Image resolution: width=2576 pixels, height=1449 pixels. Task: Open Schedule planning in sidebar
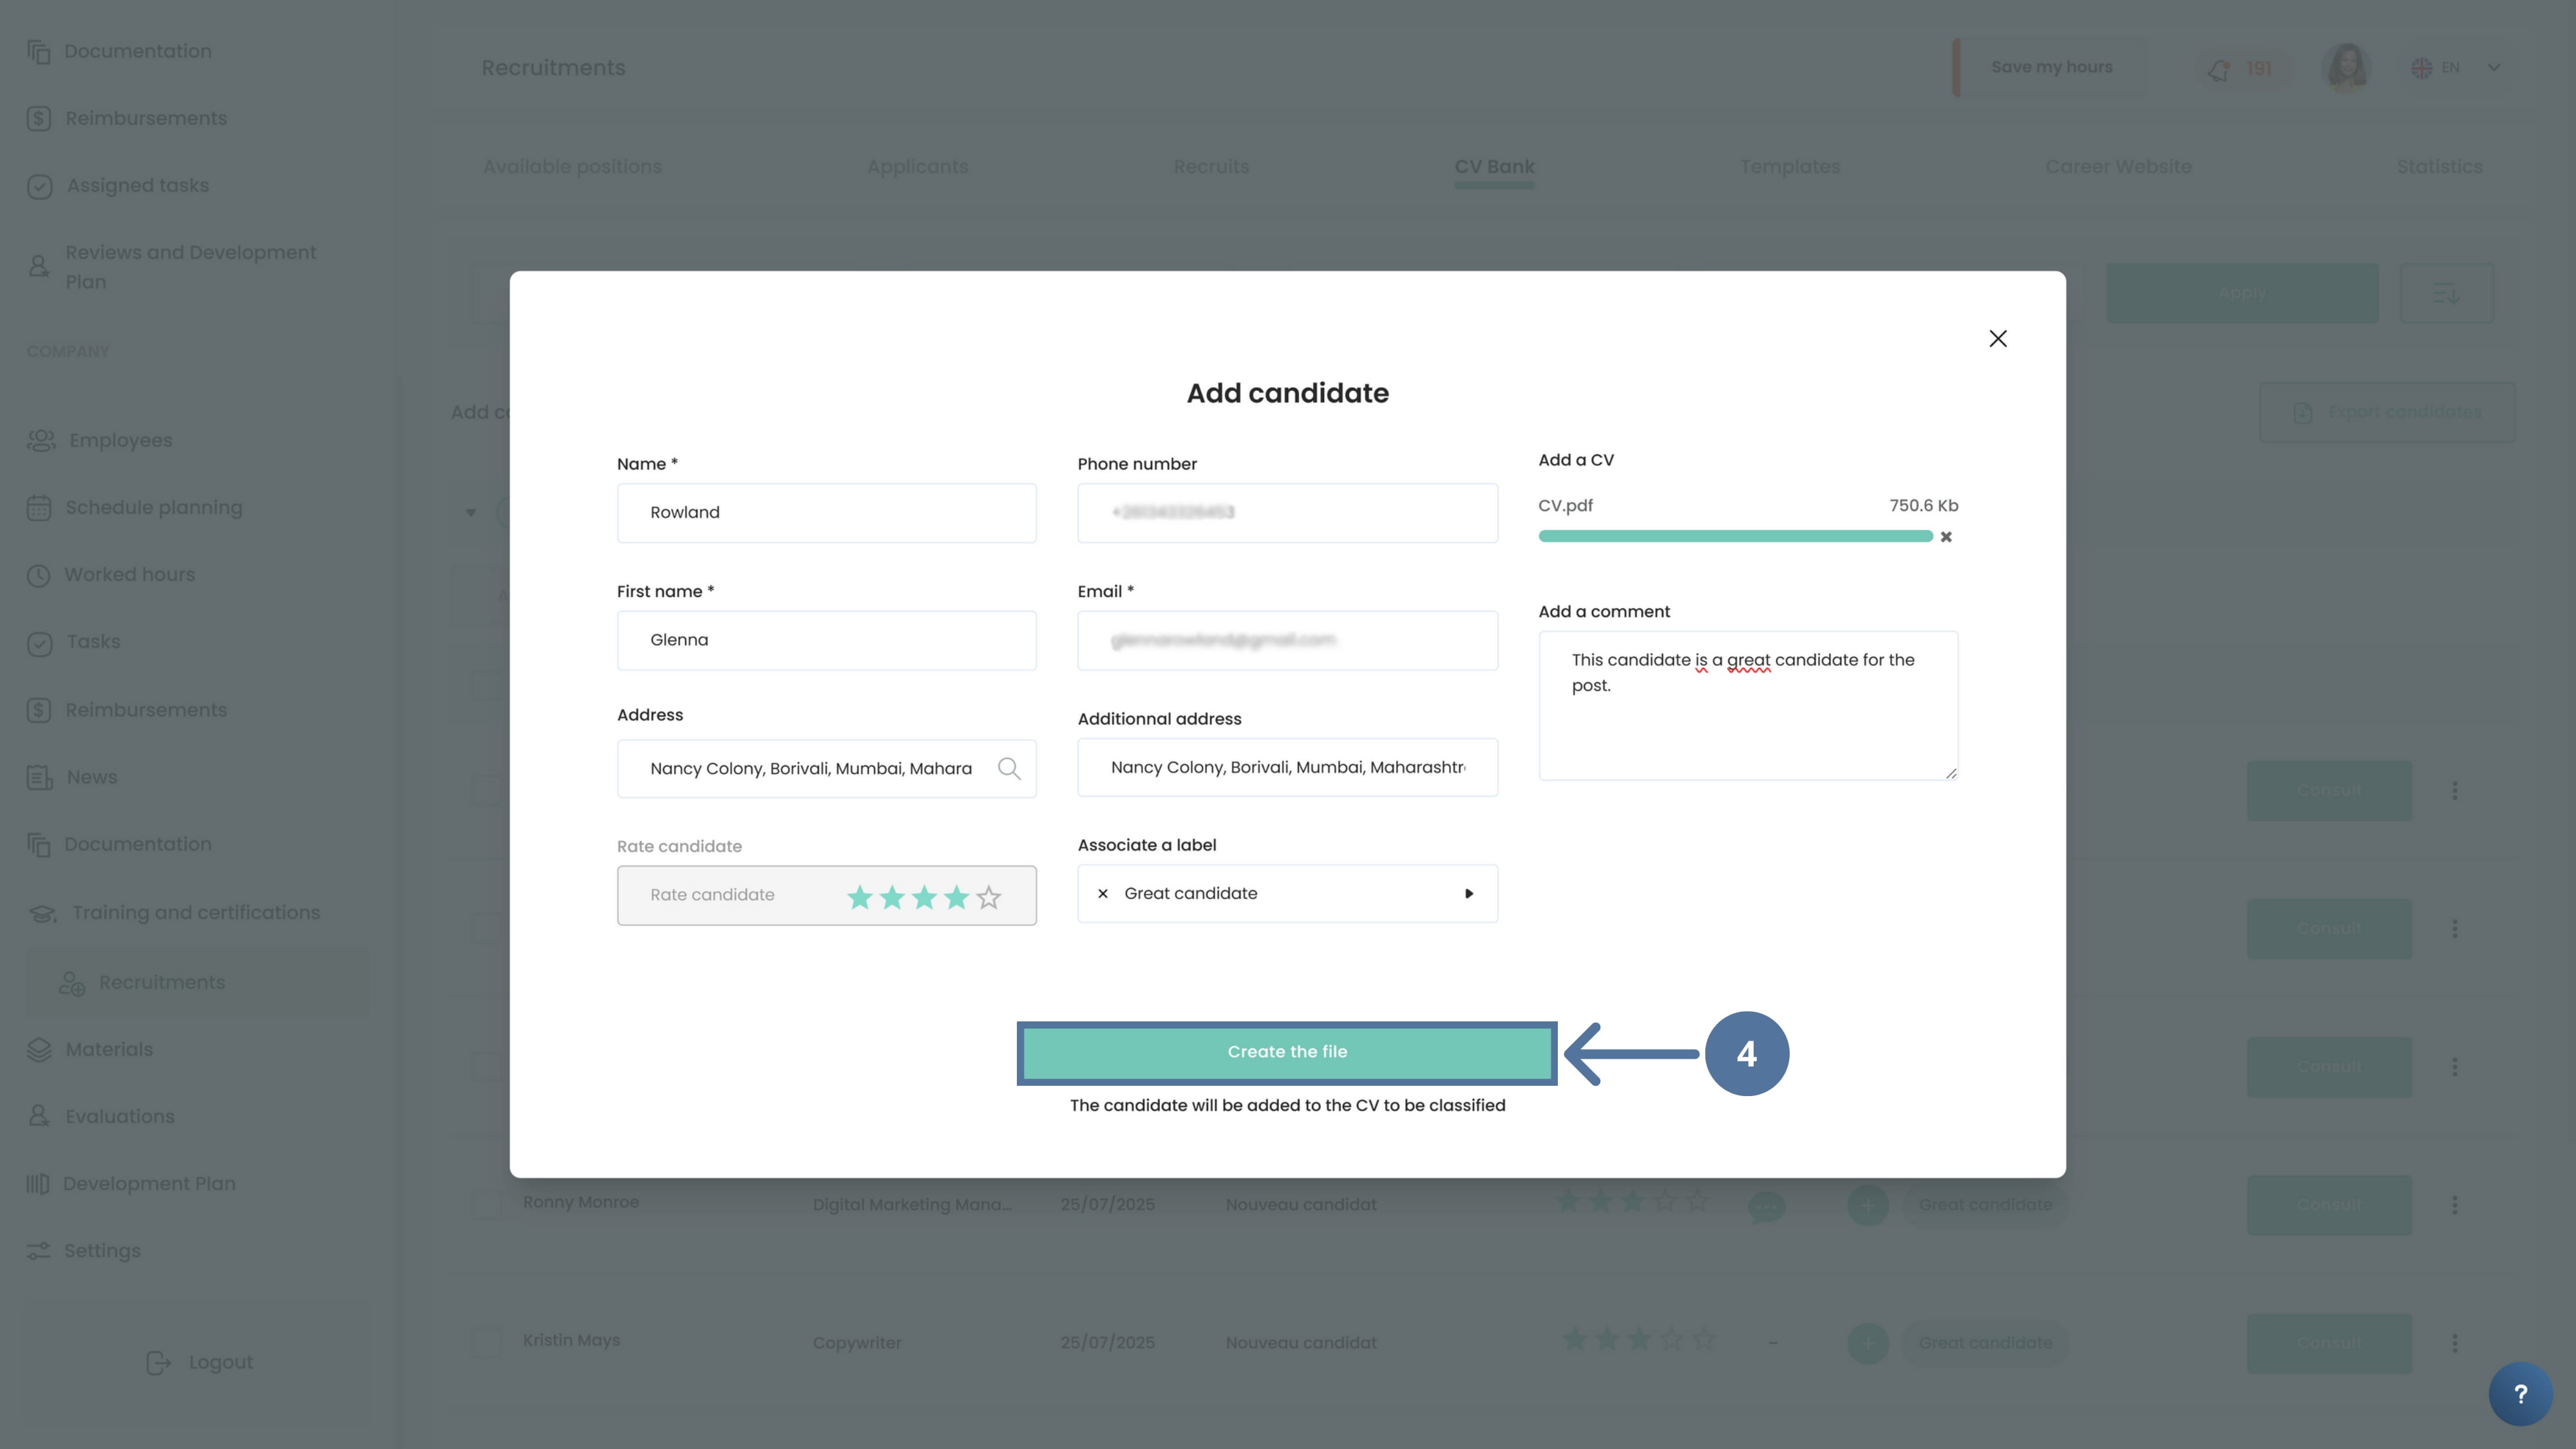pyautogui.click(x=135, y=508)
